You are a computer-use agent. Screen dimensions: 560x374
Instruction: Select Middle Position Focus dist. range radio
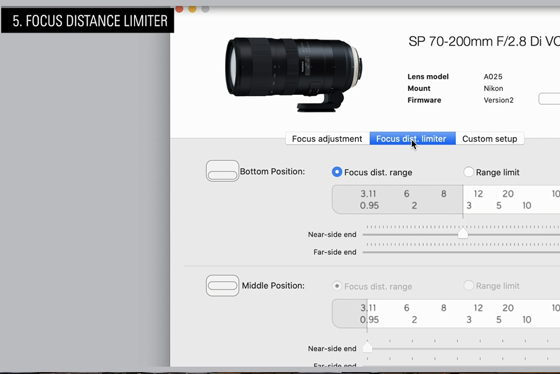click(x=337, y=286)
